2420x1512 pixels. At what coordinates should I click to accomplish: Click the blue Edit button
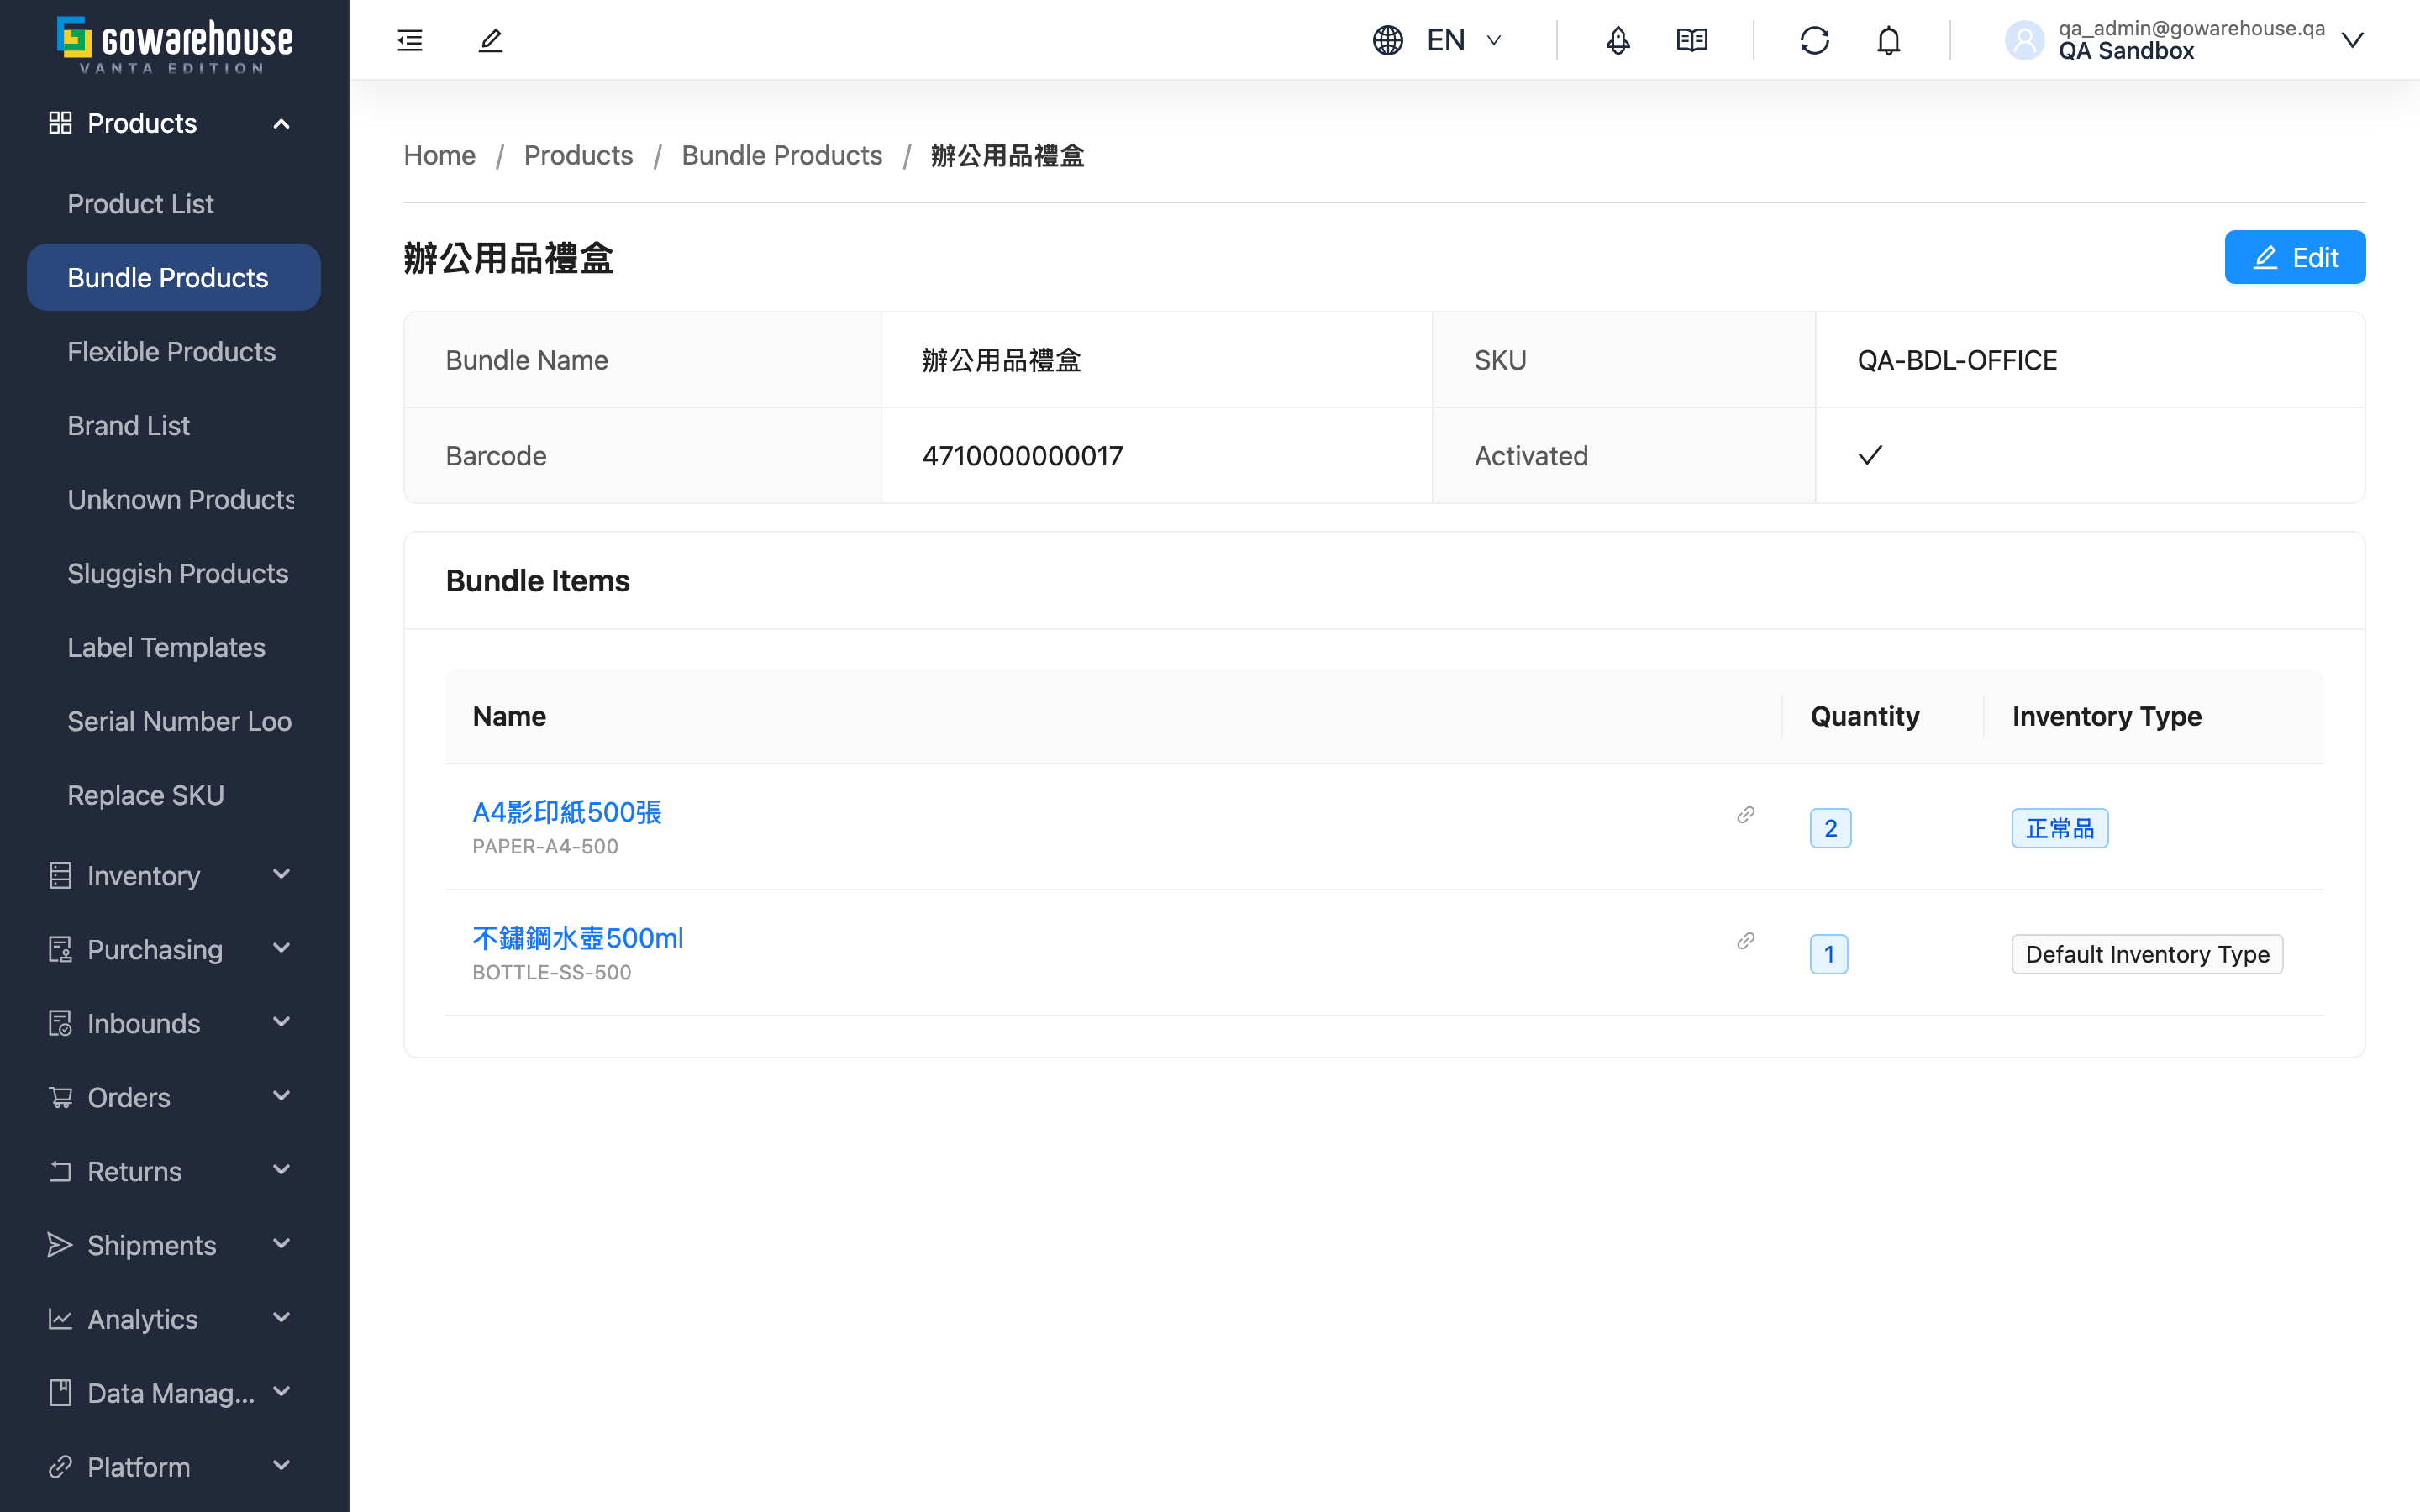pyautogui.click(x=2294, y=257)
